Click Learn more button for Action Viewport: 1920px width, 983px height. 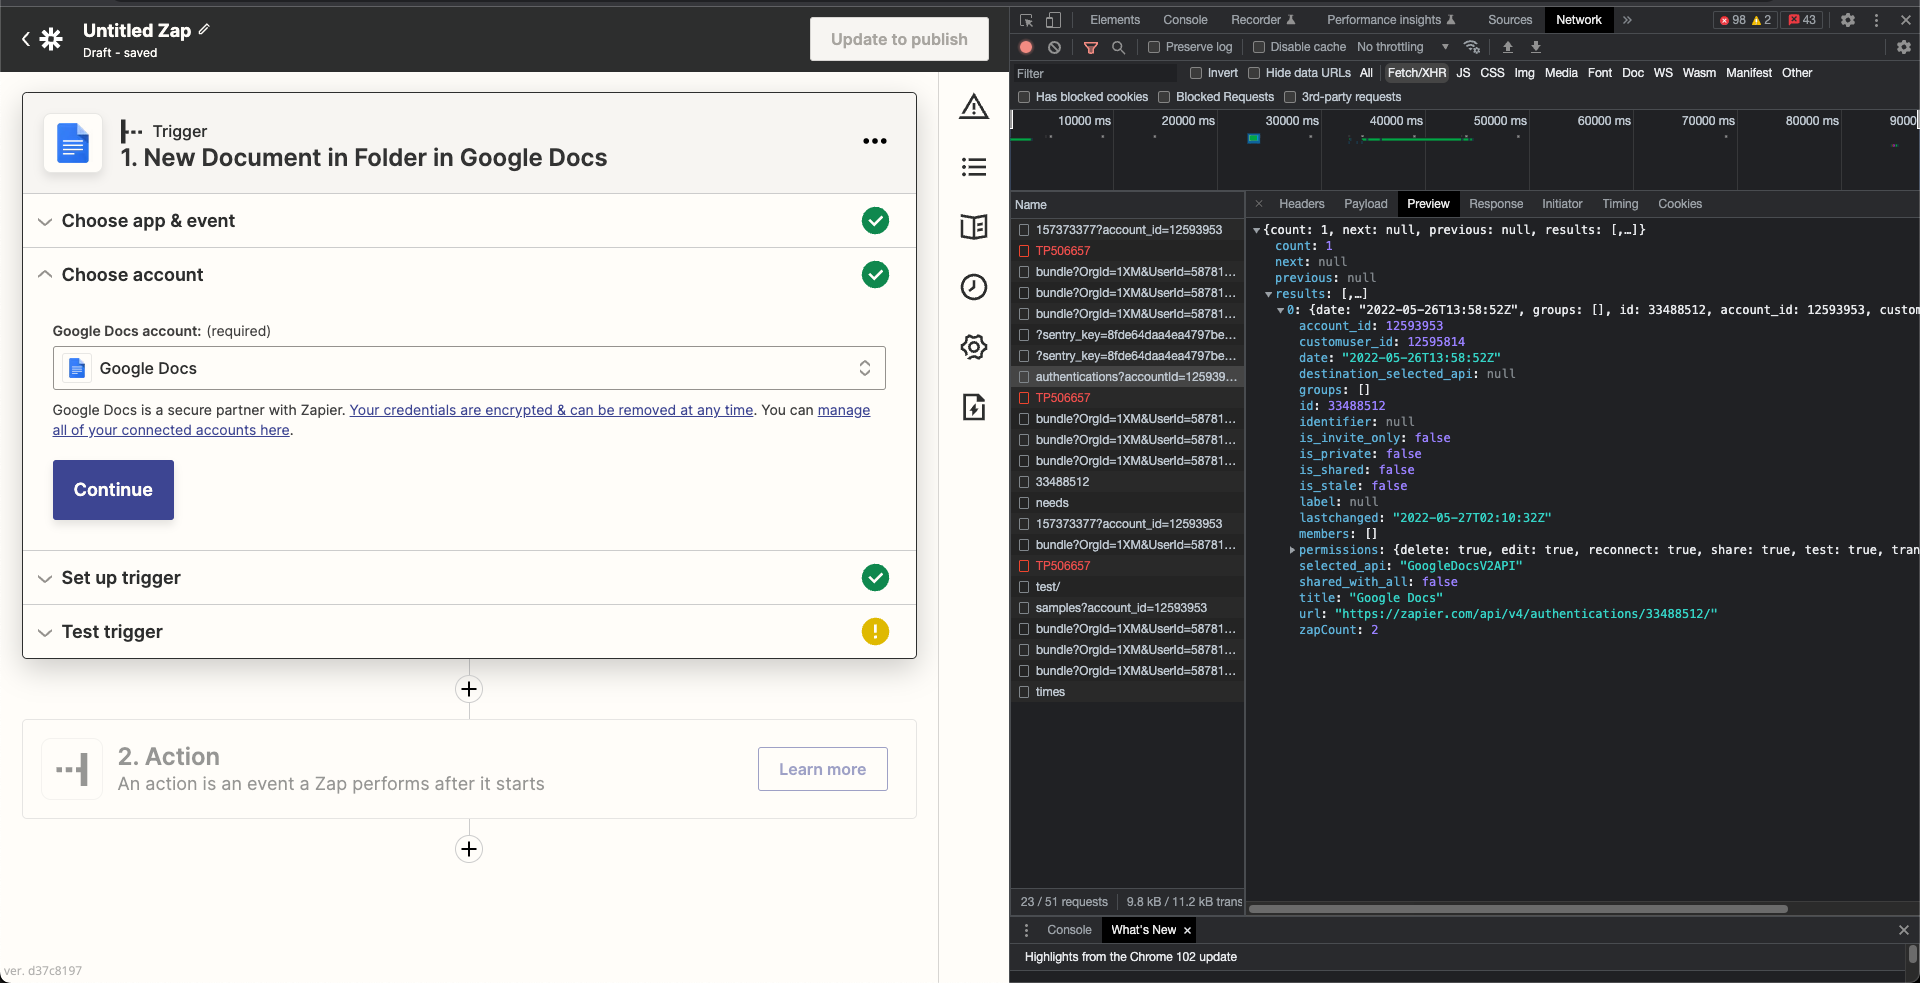823,769
